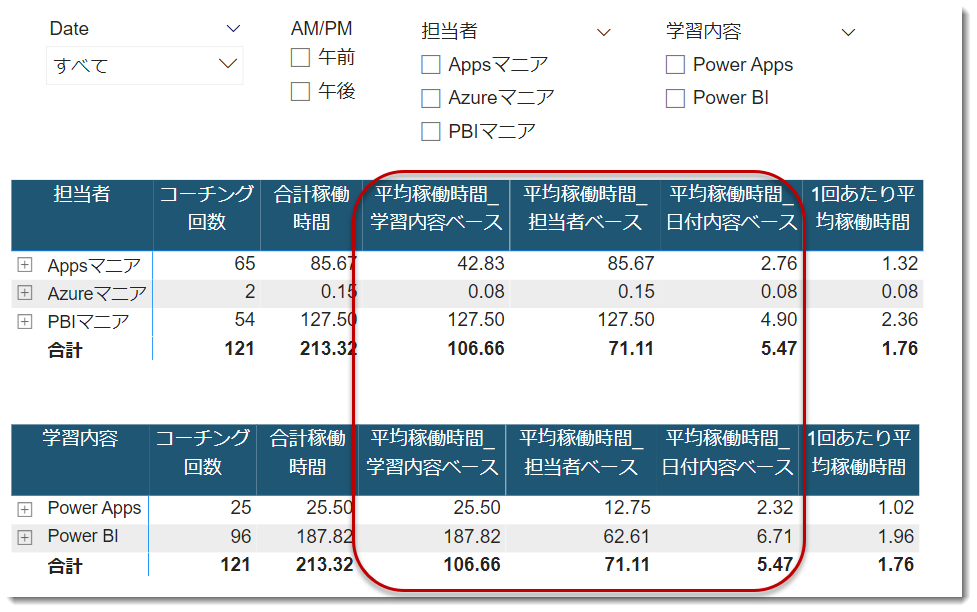Screen dimensions: 977x612
Task: Select the Power BI row label in table
Action: pos(83,536)
